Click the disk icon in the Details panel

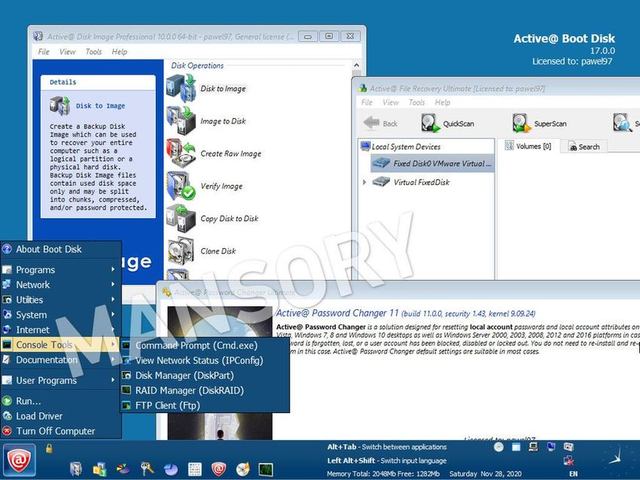(60, 106)
